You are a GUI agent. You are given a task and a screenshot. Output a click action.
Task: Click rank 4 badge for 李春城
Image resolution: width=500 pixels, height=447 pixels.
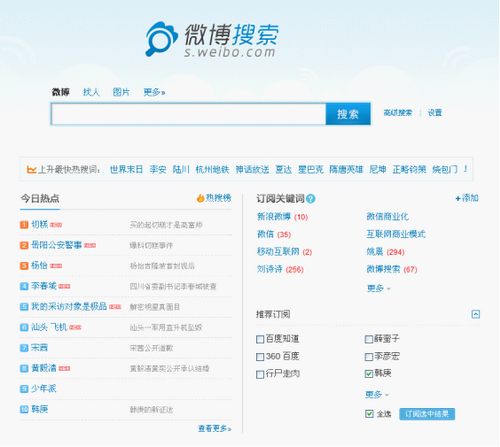pyautogui.click(x=24, y=286)
